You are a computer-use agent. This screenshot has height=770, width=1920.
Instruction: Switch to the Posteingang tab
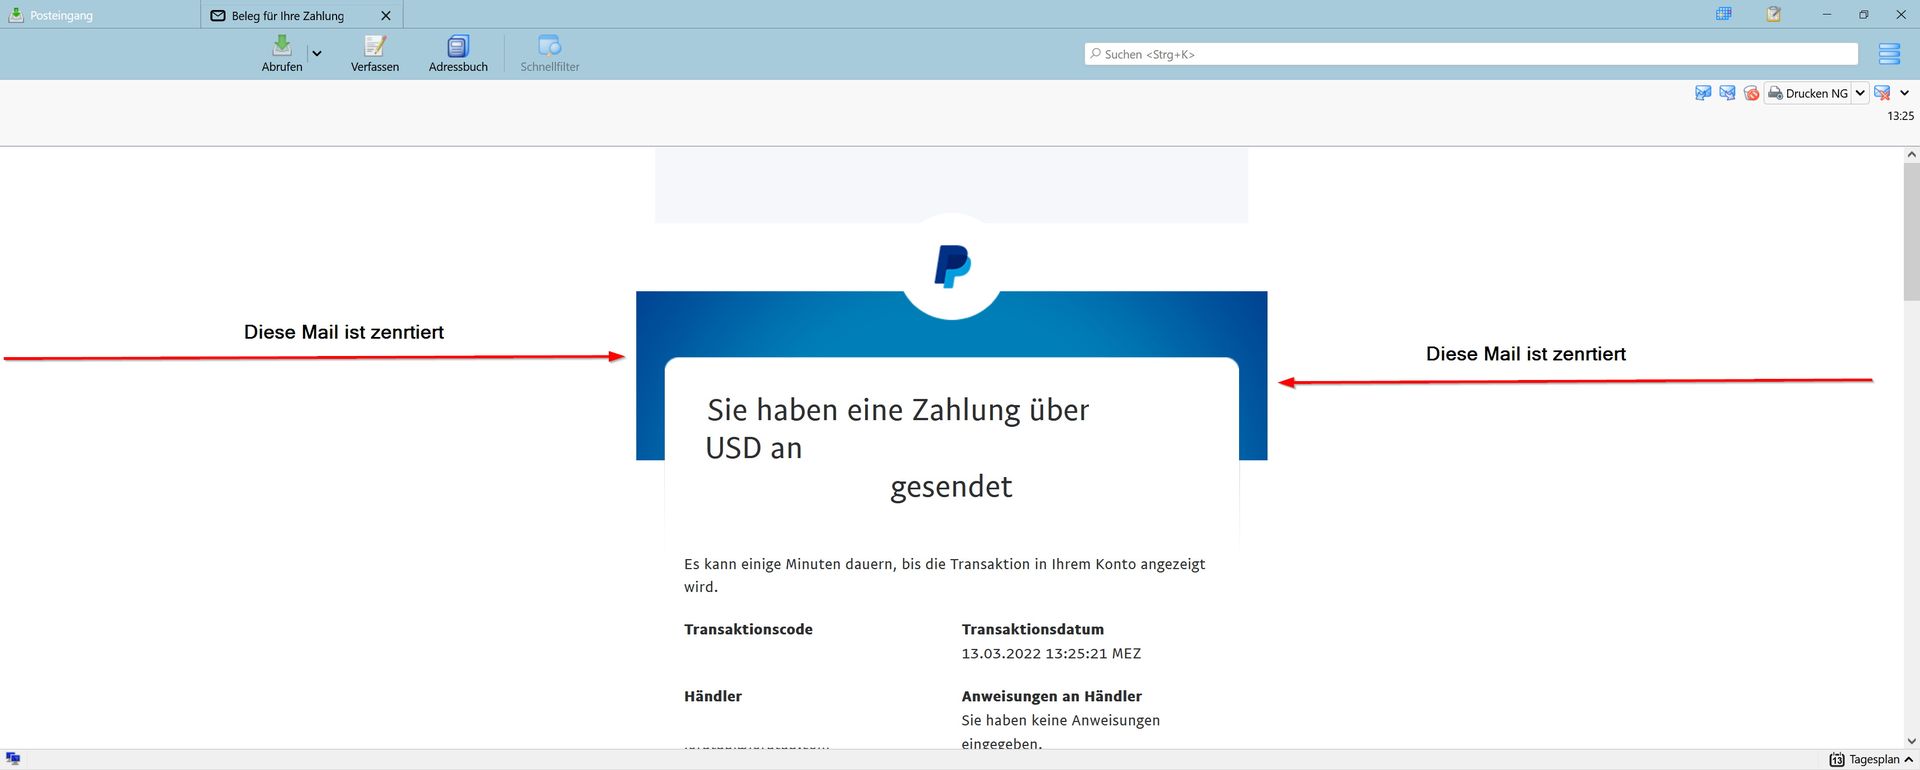pyautogui.click(x=100, y=15)
